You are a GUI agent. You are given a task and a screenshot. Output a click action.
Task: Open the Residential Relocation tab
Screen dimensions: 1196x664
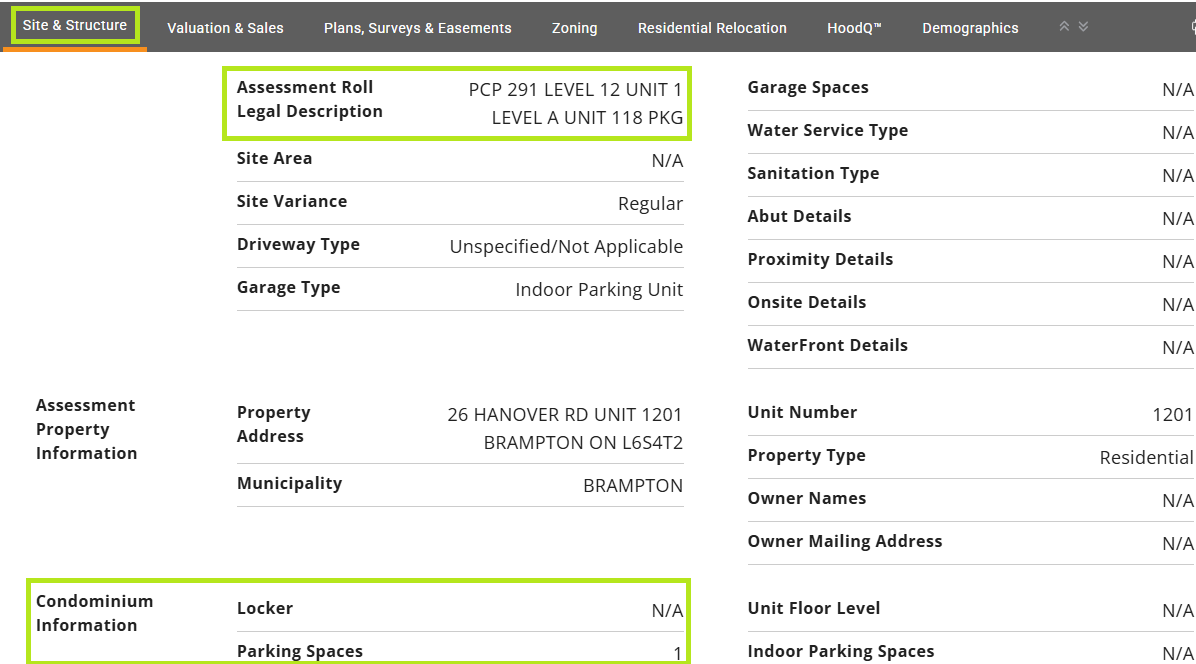[x=712, y=28]
